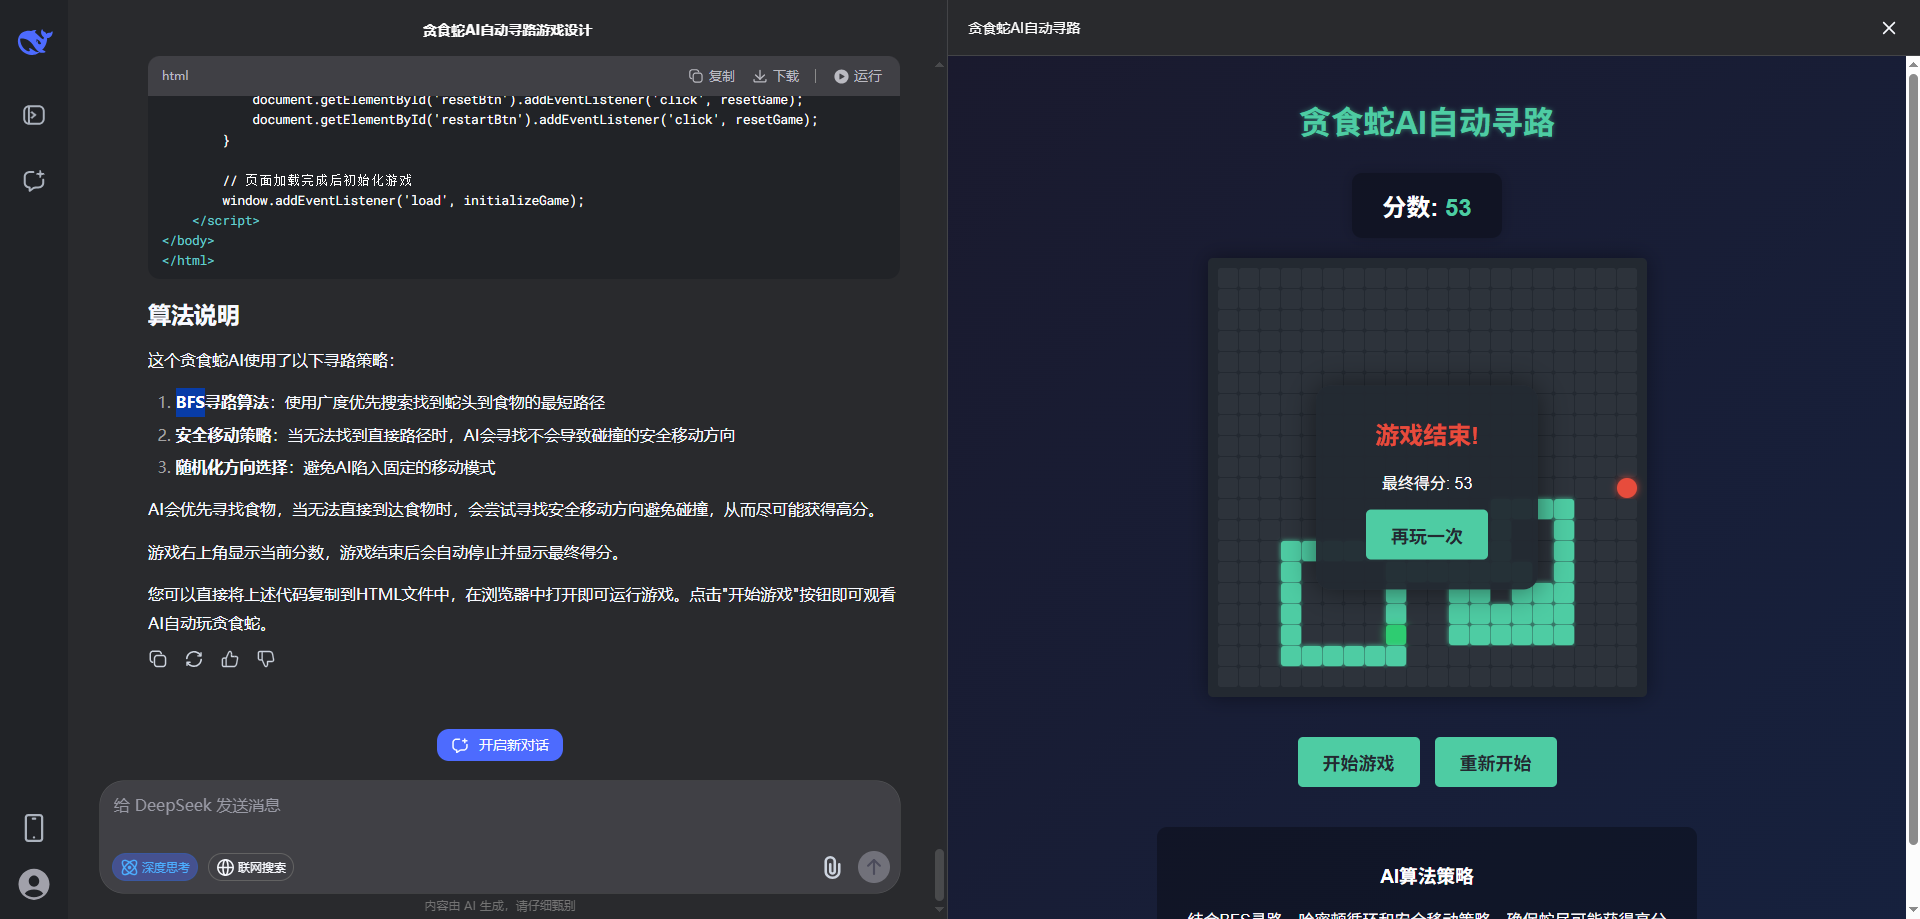Click the attachment paperclip icon
Image resolution: width=1920 pixels, height=919 pixels.
(x=832, y=867)
